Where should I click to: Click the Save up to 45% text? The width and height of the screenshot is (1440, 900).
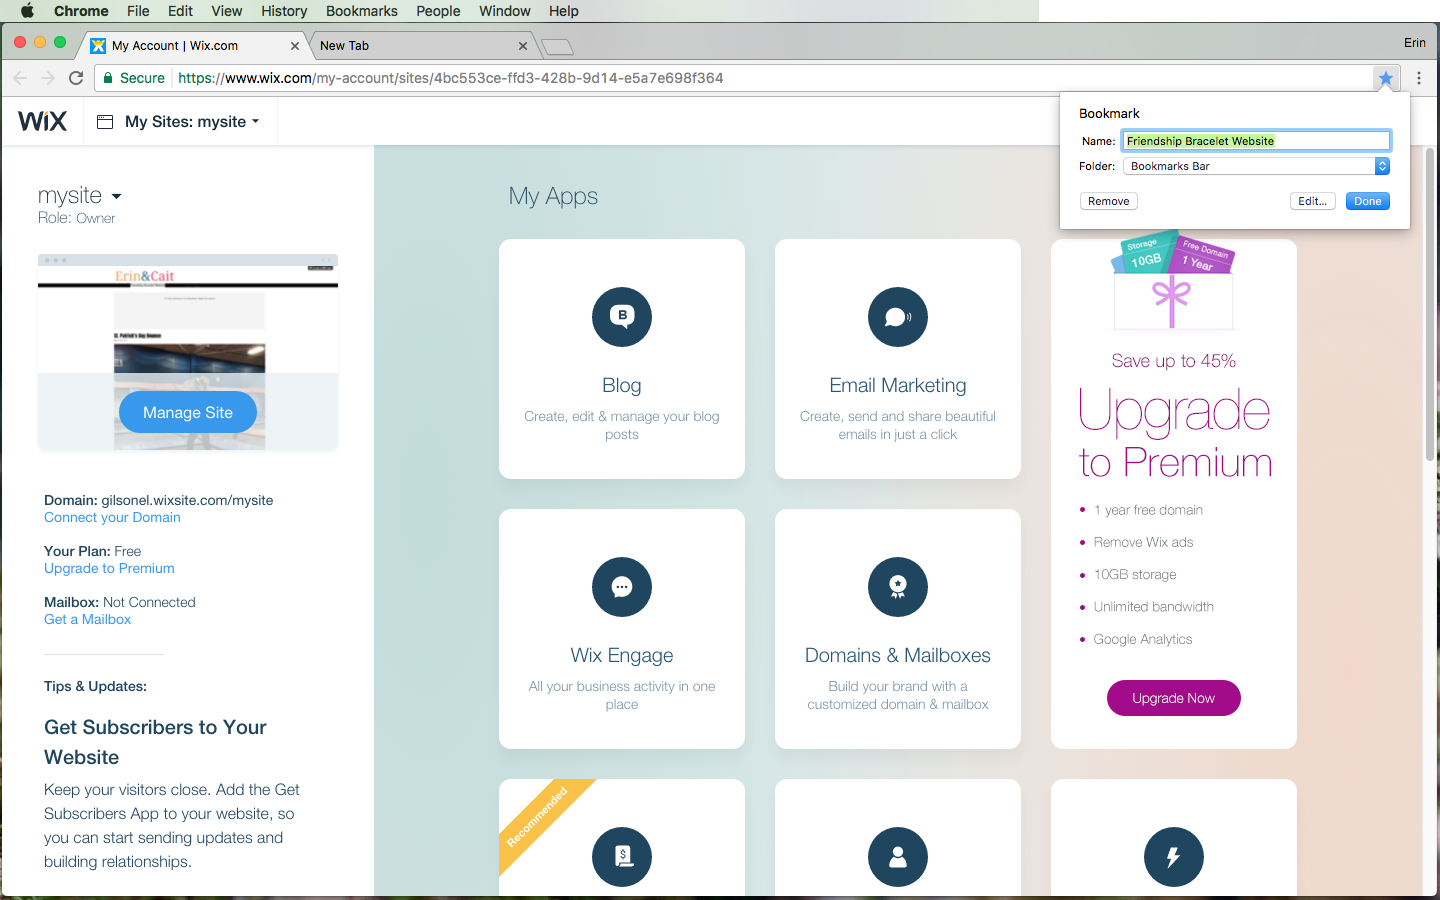click(x=1174, y=361)
